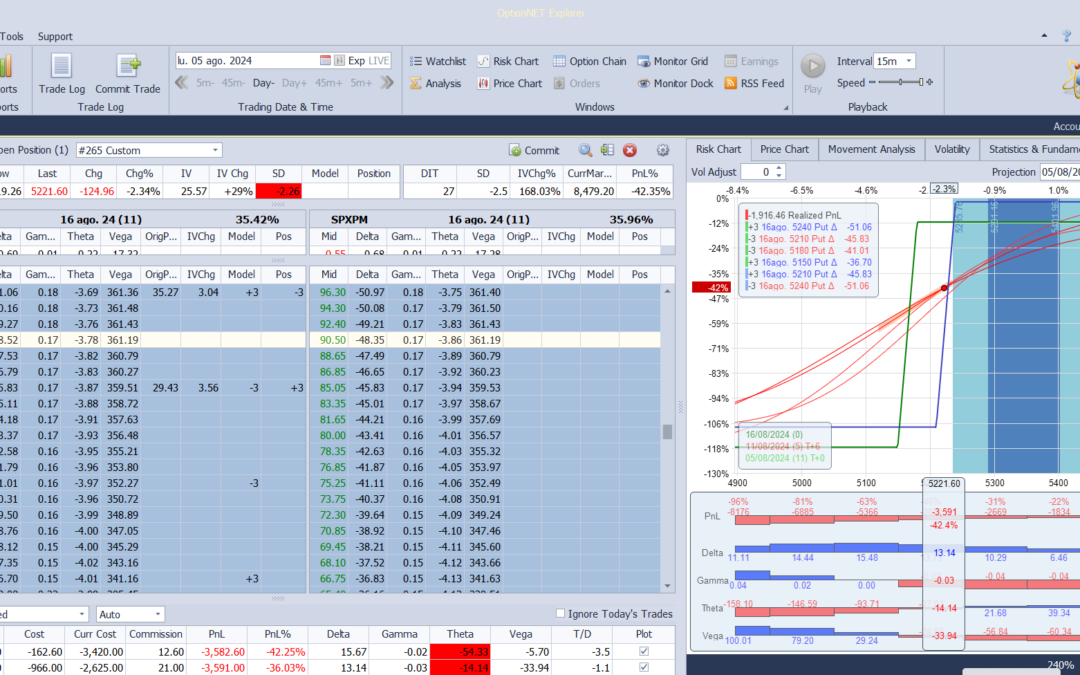1080x675 pixels.
Task: Click the help icon at top right
Action: click(1067, 36)
